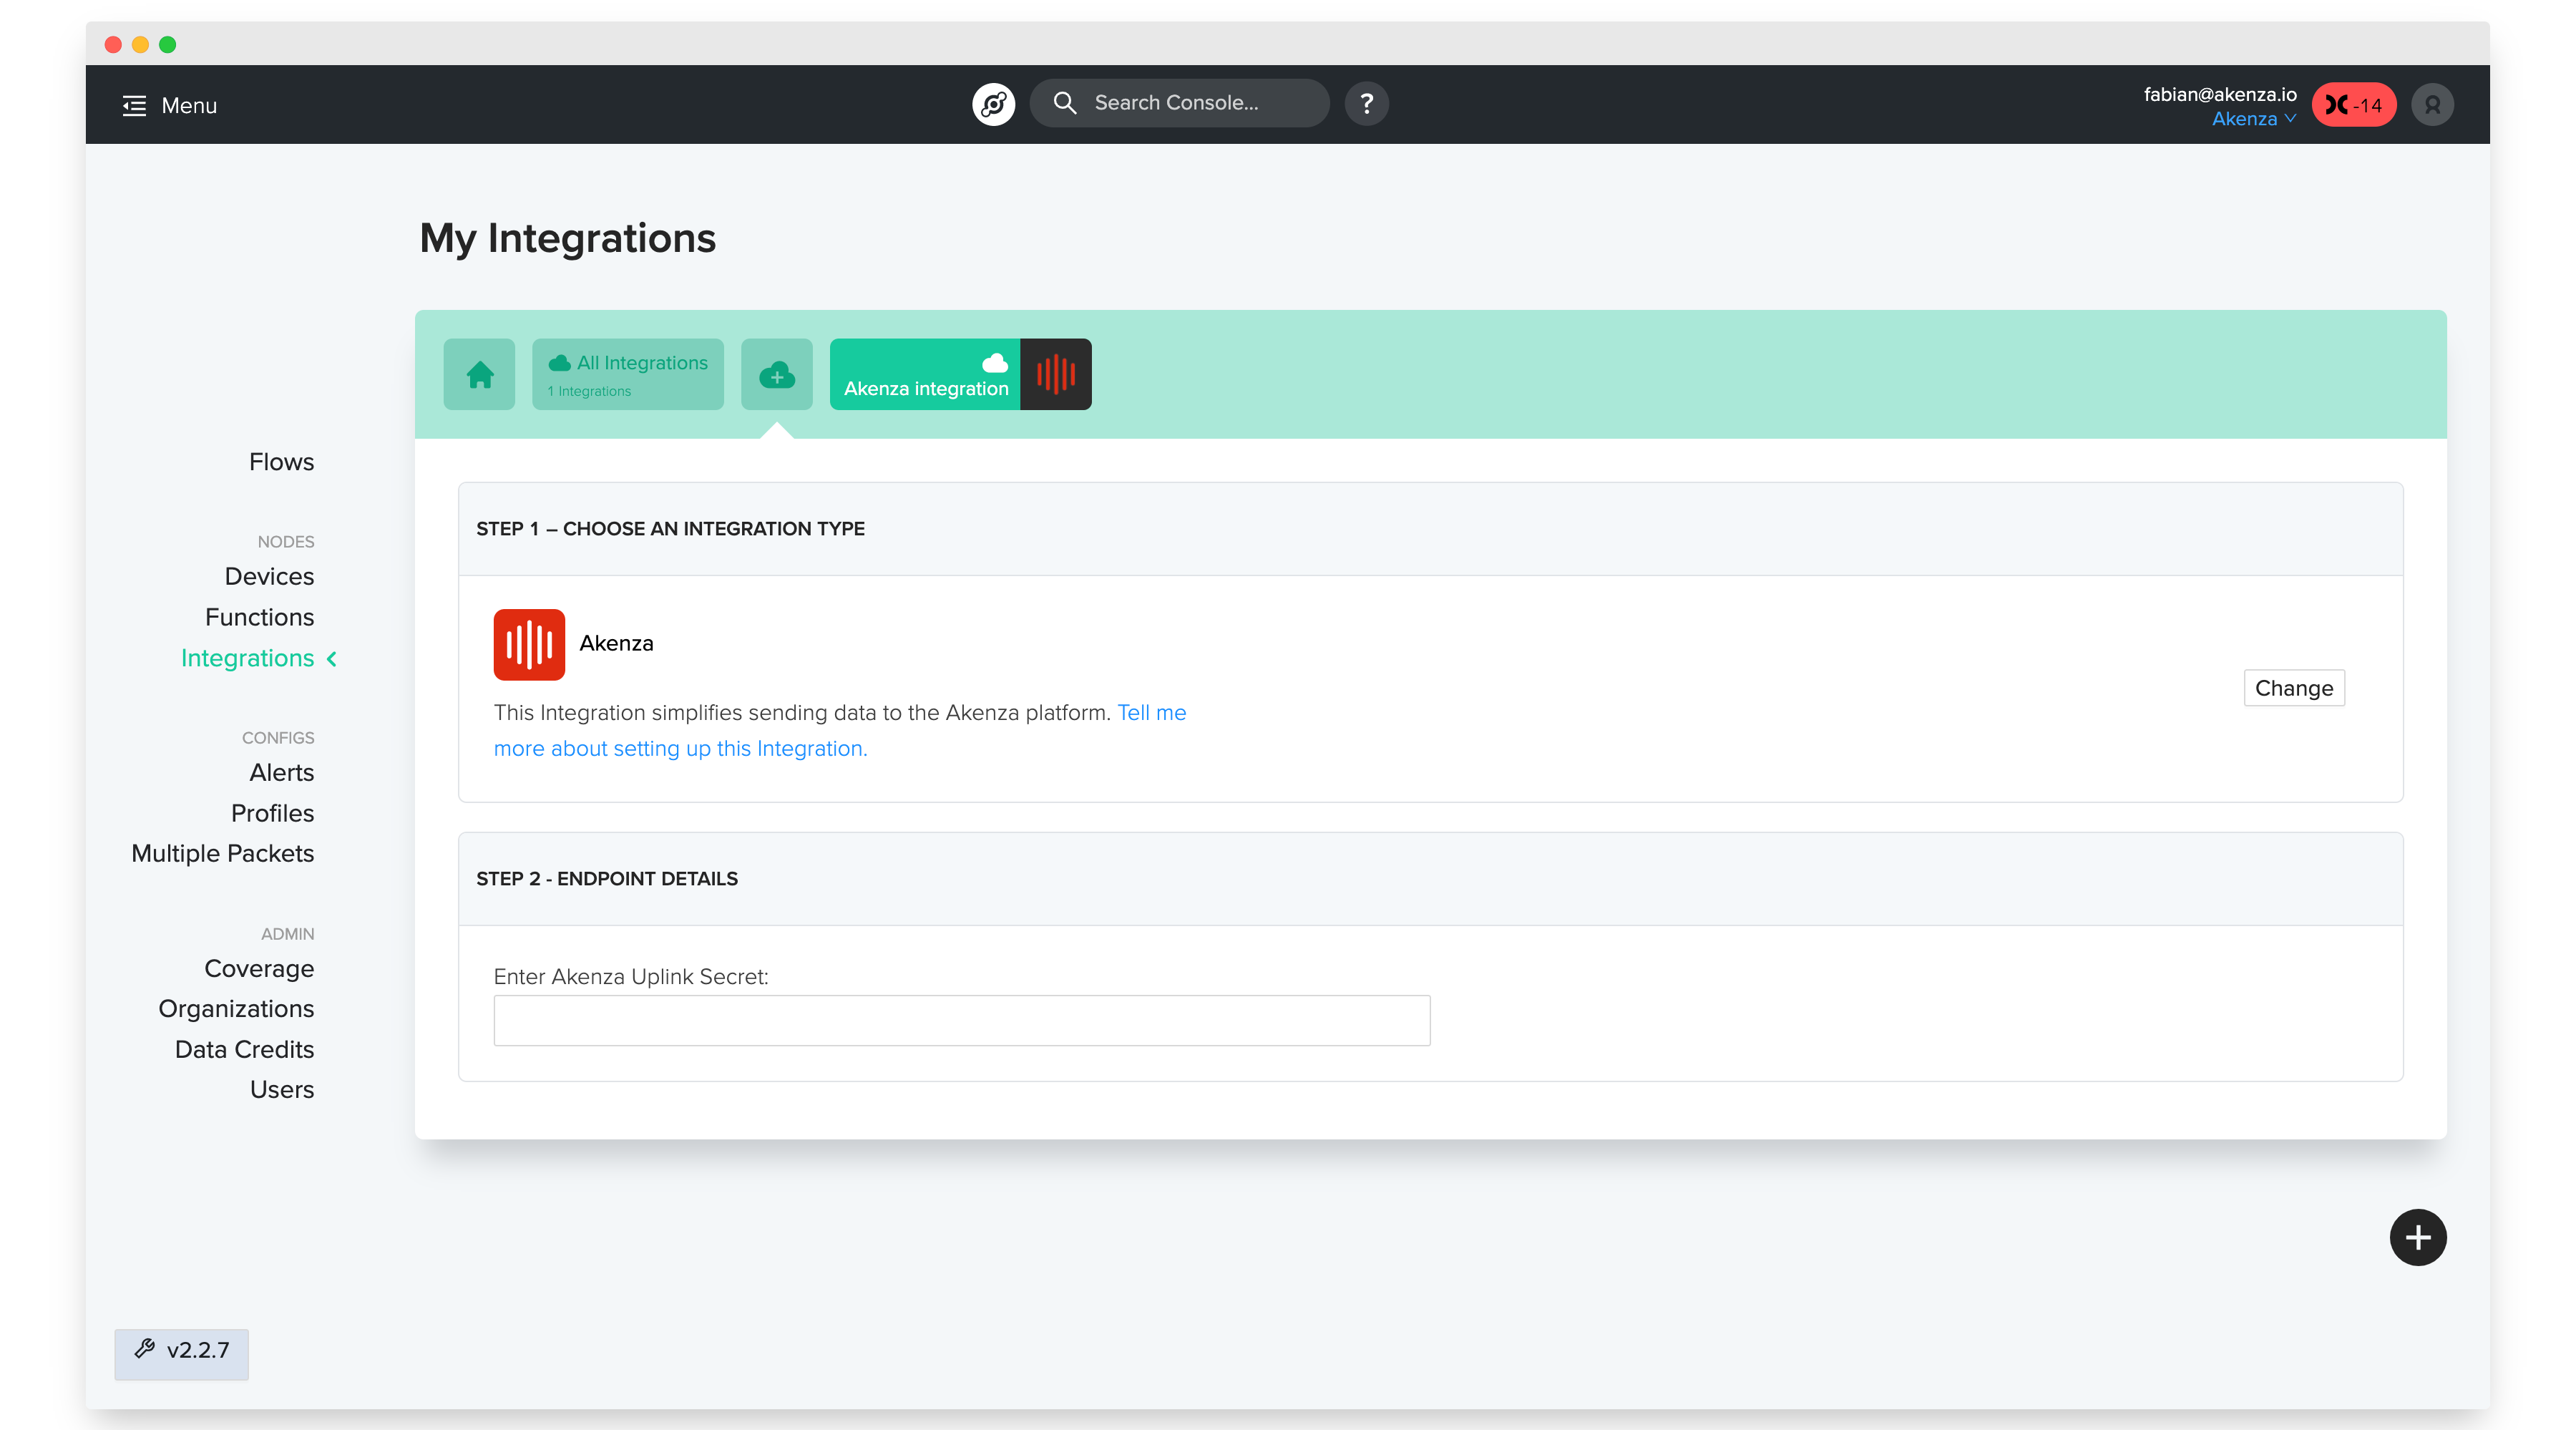2576x1430 pixels.
Task: Click the My Integrations heading
Action: point(567,238)
